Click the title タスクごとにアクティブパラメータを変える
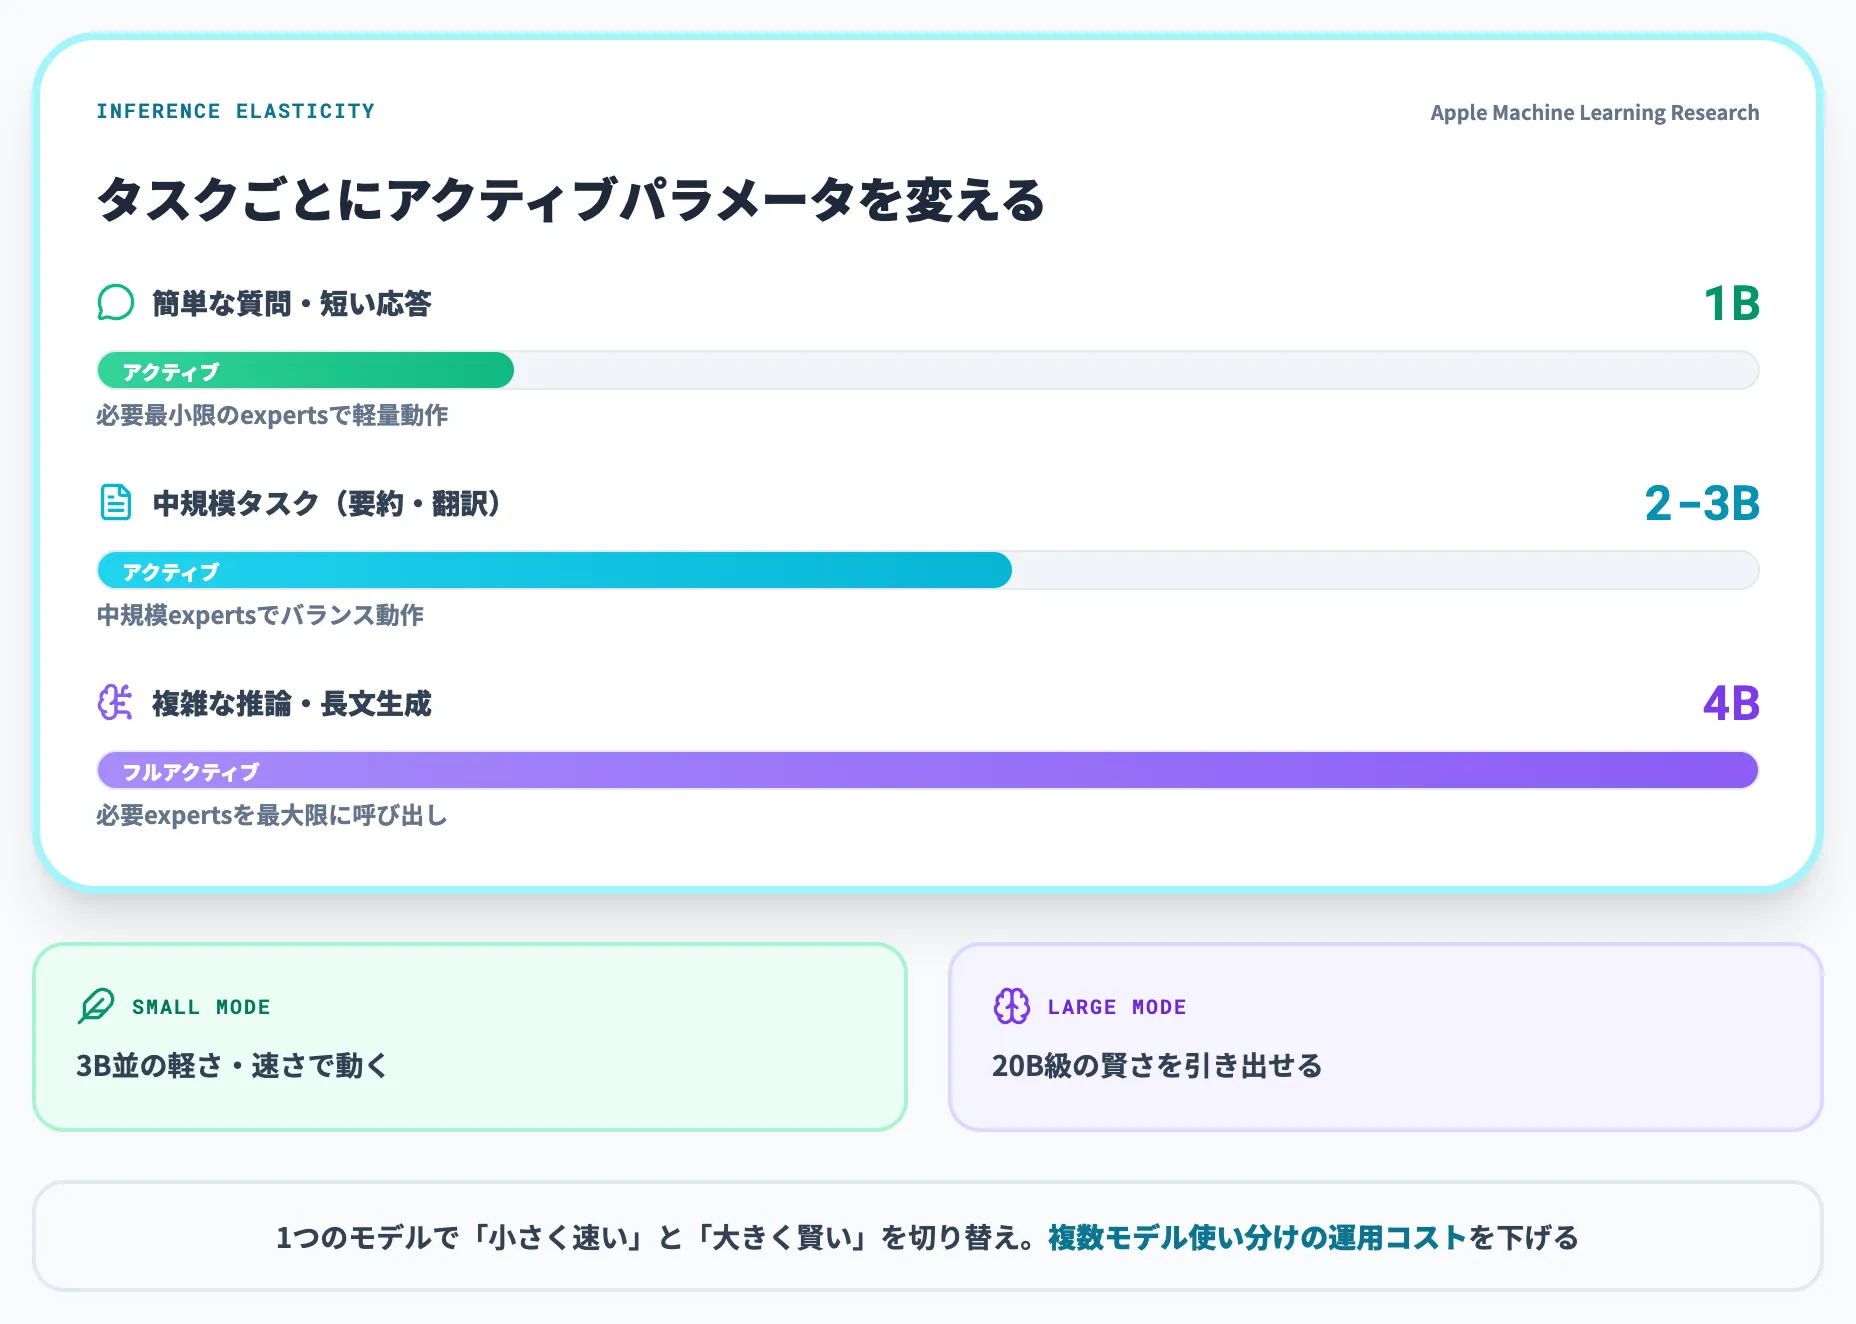Screen dimensions: 1856x1324 [571, 200]
